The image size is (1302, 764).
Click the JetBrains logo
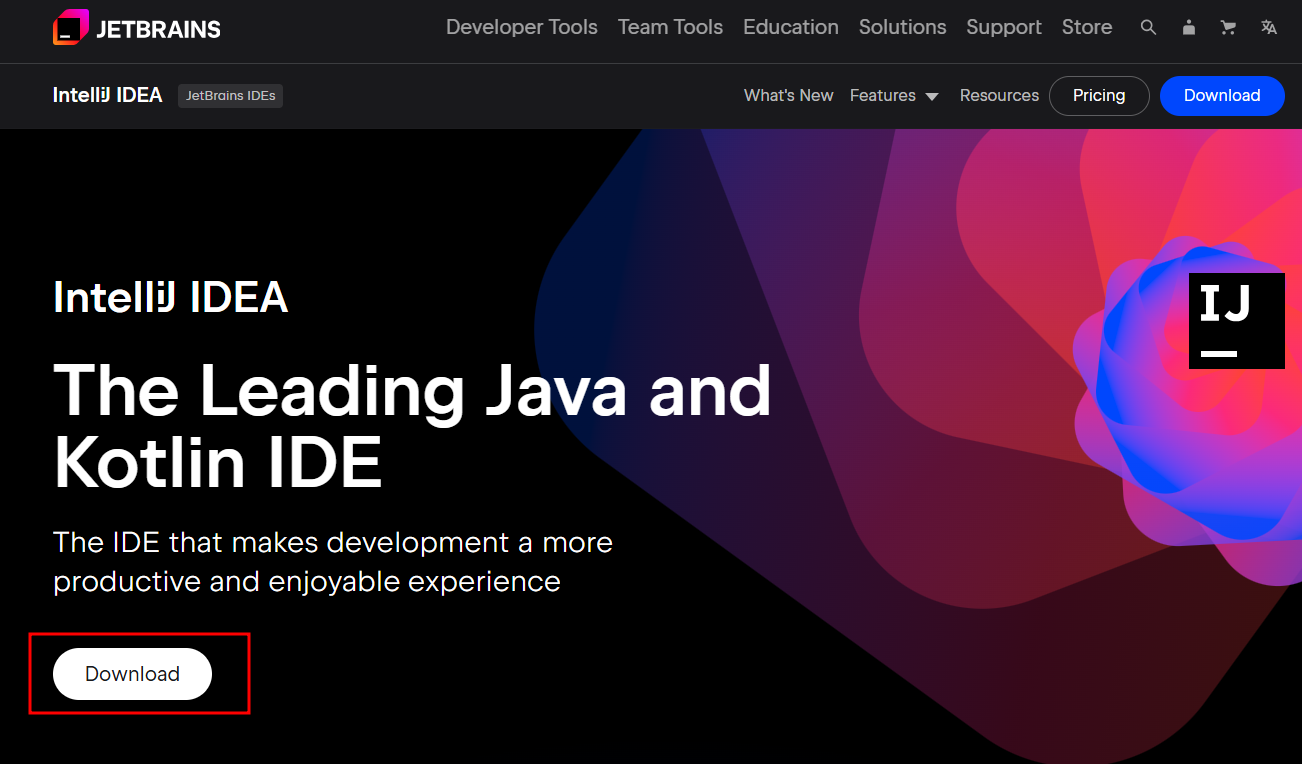[x=137, y=28]
